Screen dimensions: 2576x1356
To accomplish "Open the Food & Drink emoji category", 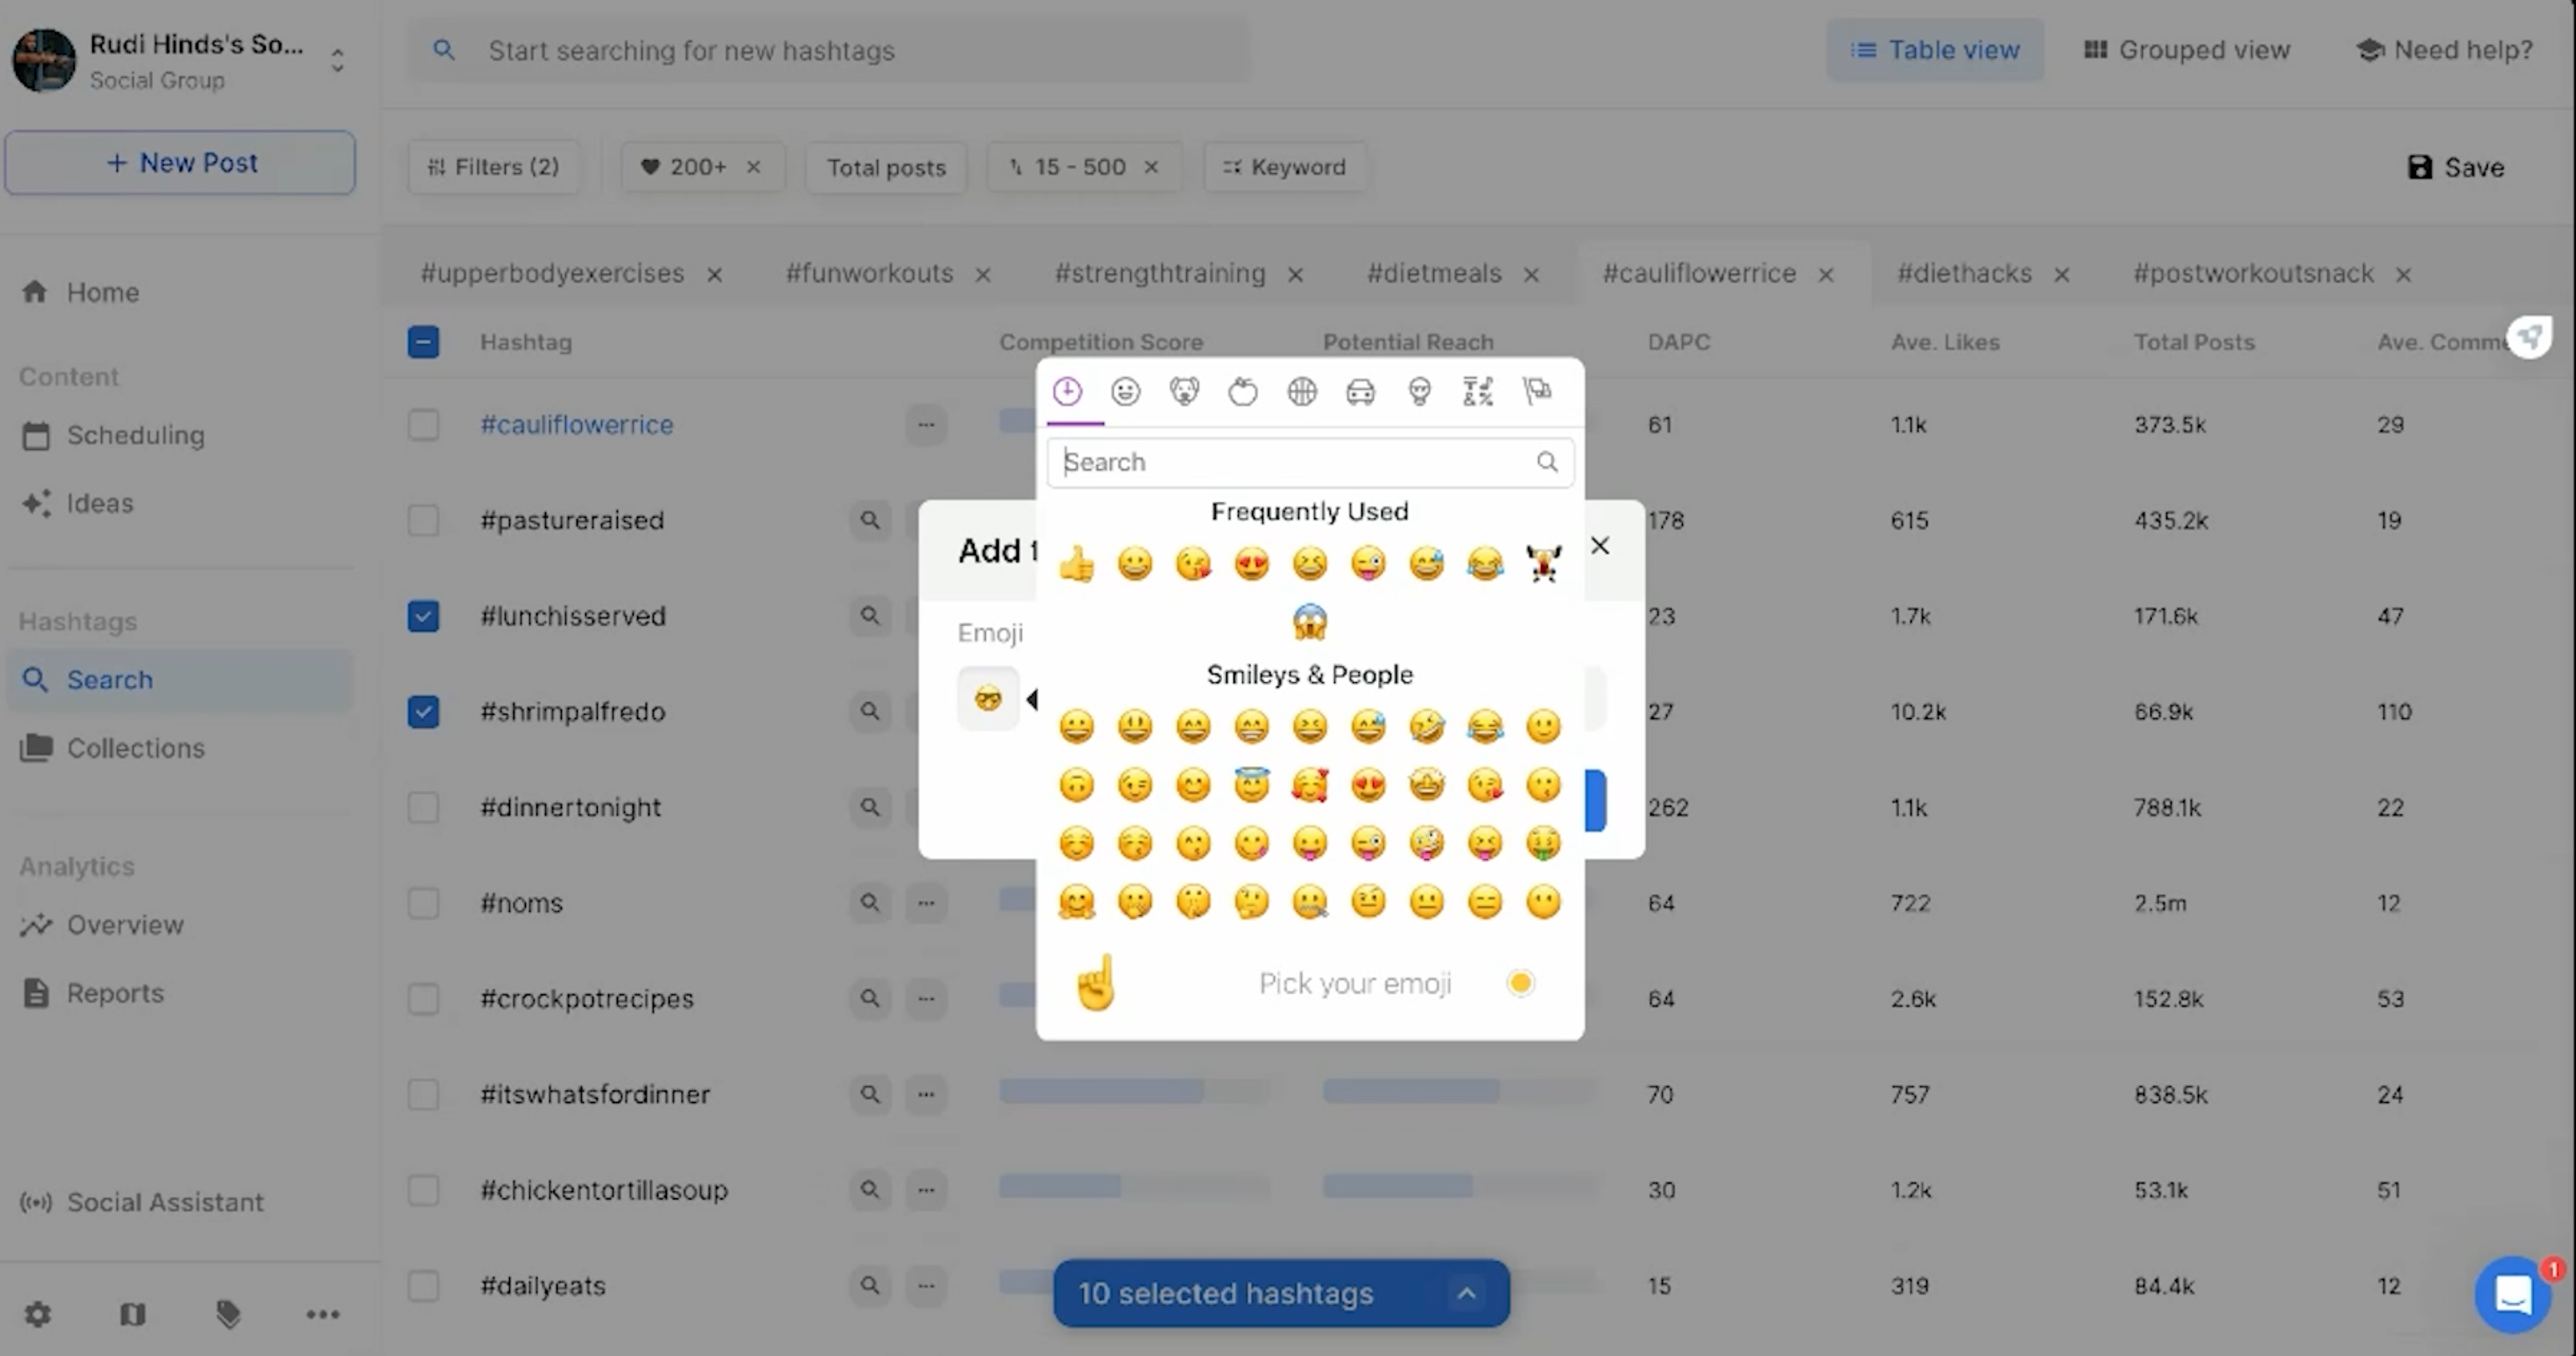I will pos(1243,391).
